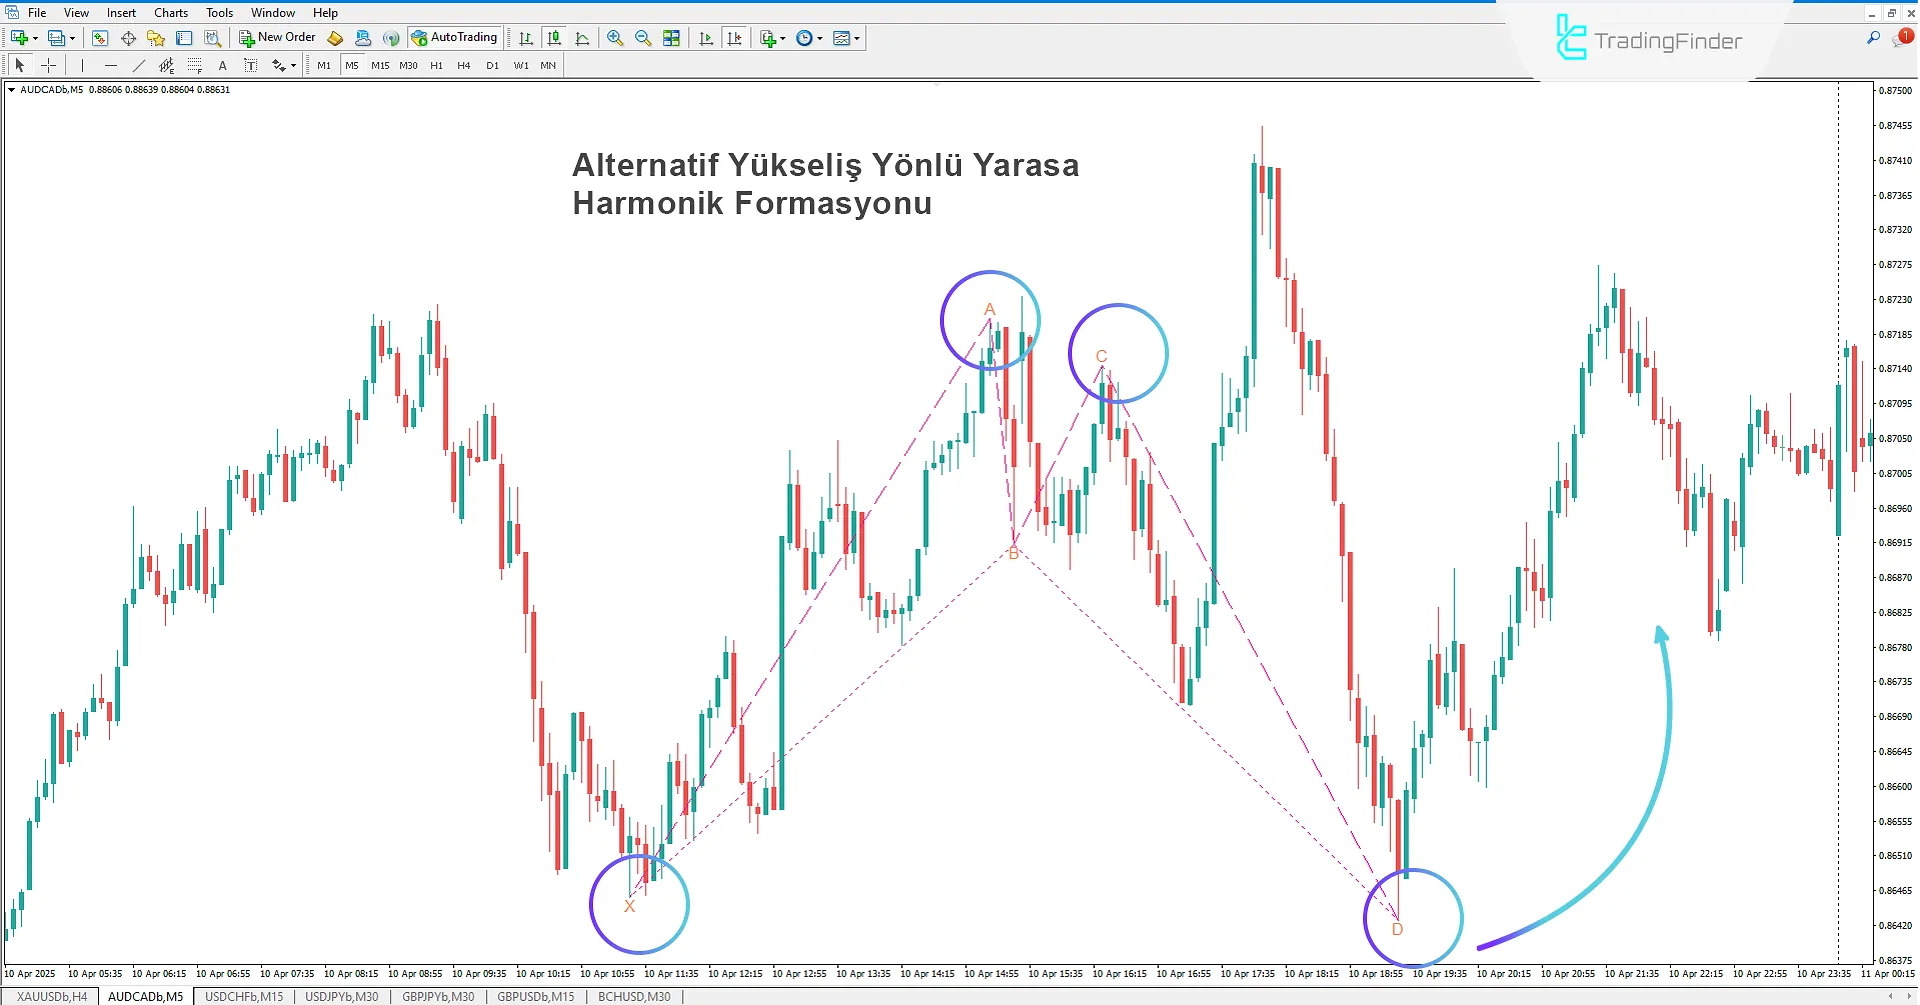
Task: Insert a text label on the chart
Action: click(251, 65)
